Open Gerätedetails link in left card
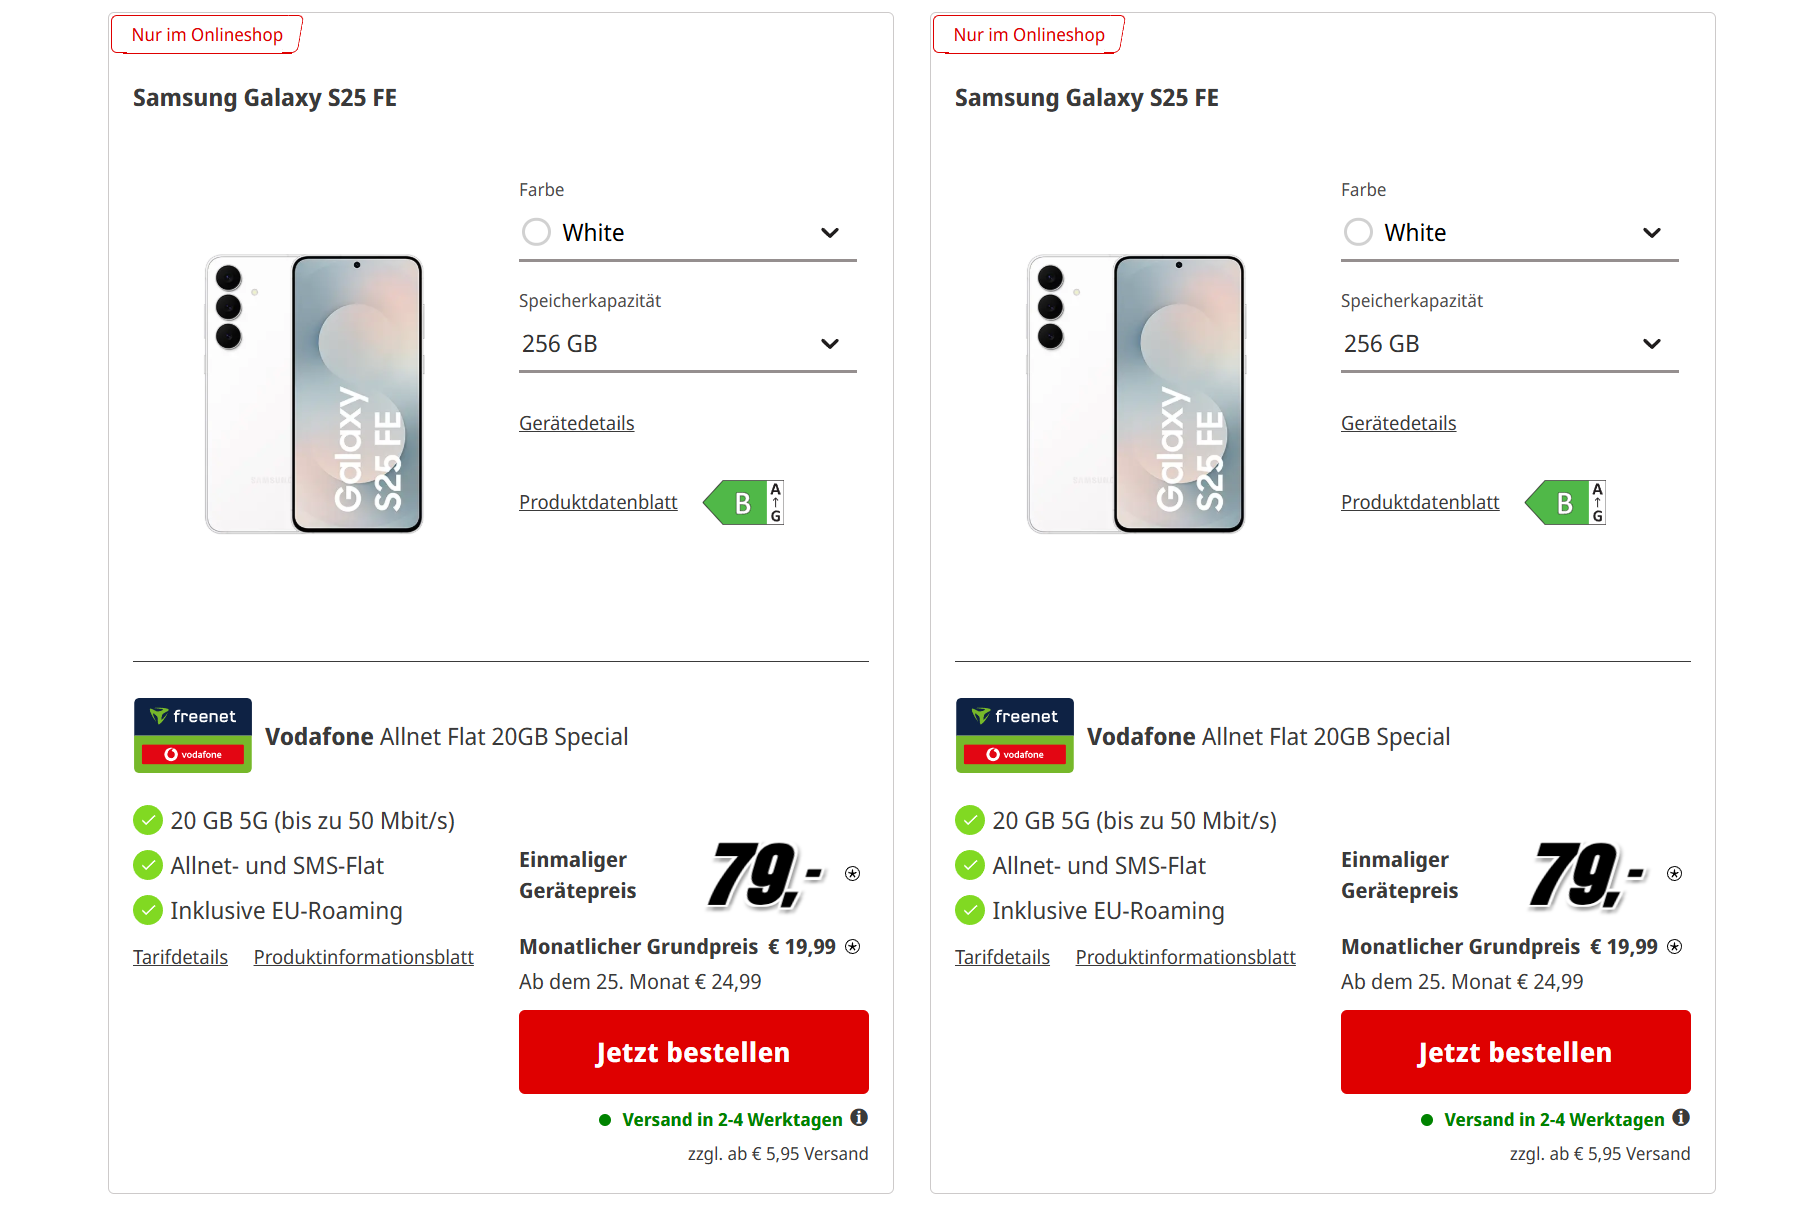Viewport: 1803px width, 1216px height. point(577,423)
